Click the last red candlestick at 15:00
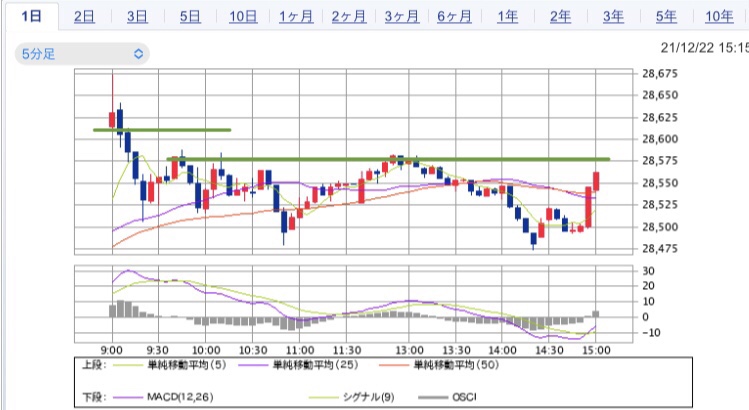749x410 pixels. [x=596, y=181]
